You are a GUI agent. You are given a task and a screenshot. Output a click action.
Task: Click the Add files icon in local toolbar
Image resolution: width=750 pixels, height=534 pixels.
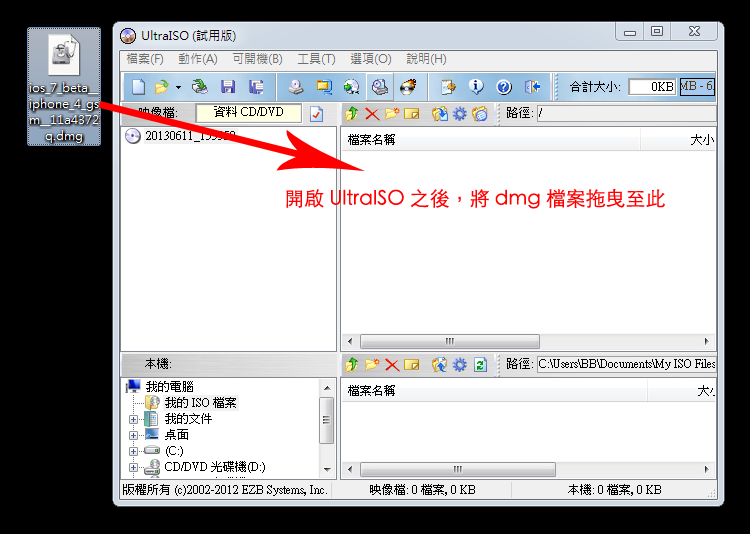click(440, 365)
